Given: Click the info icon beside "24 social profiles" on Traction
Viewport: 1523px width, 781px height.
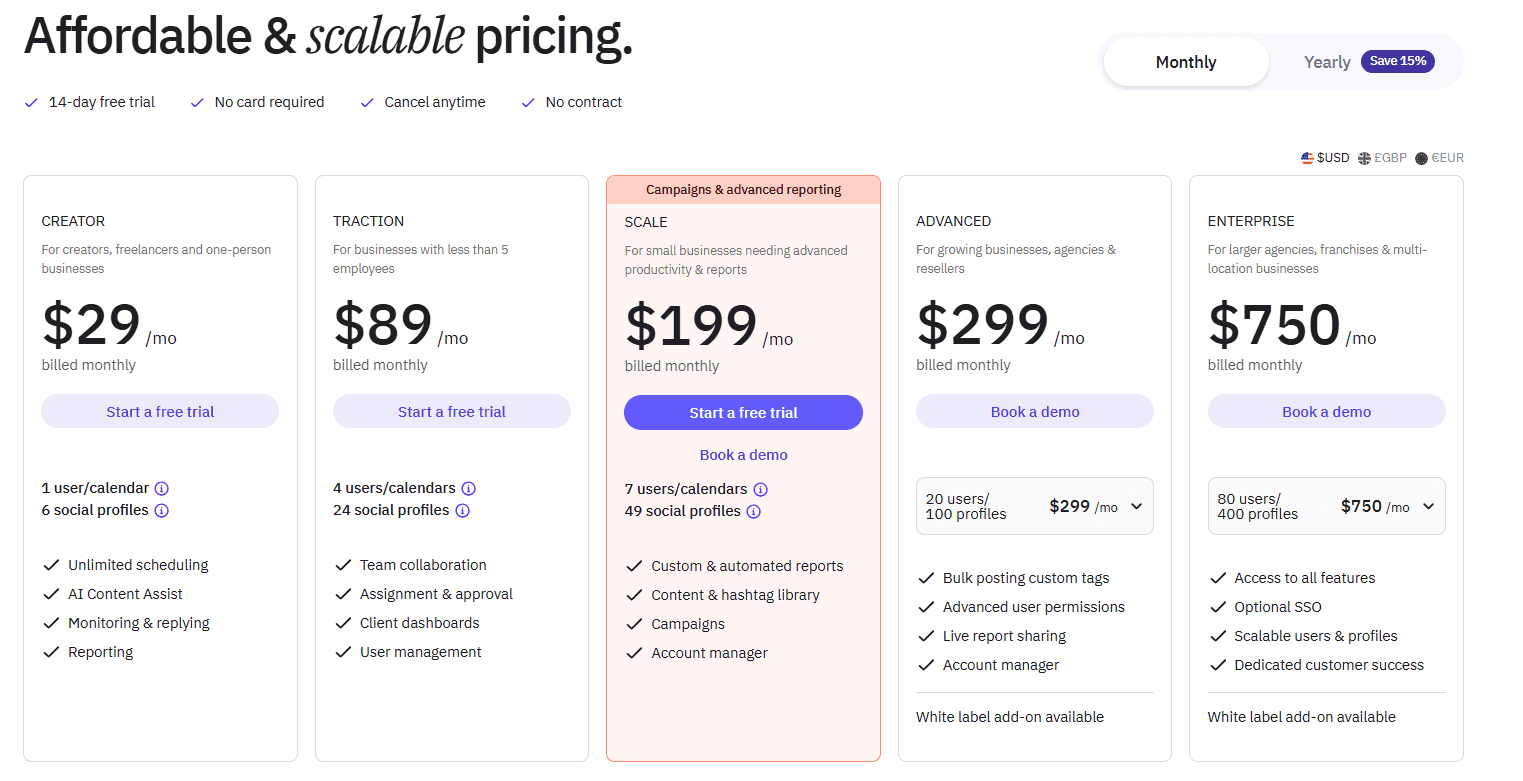Looking at the screenshot, I should click(x=462, y=510).
